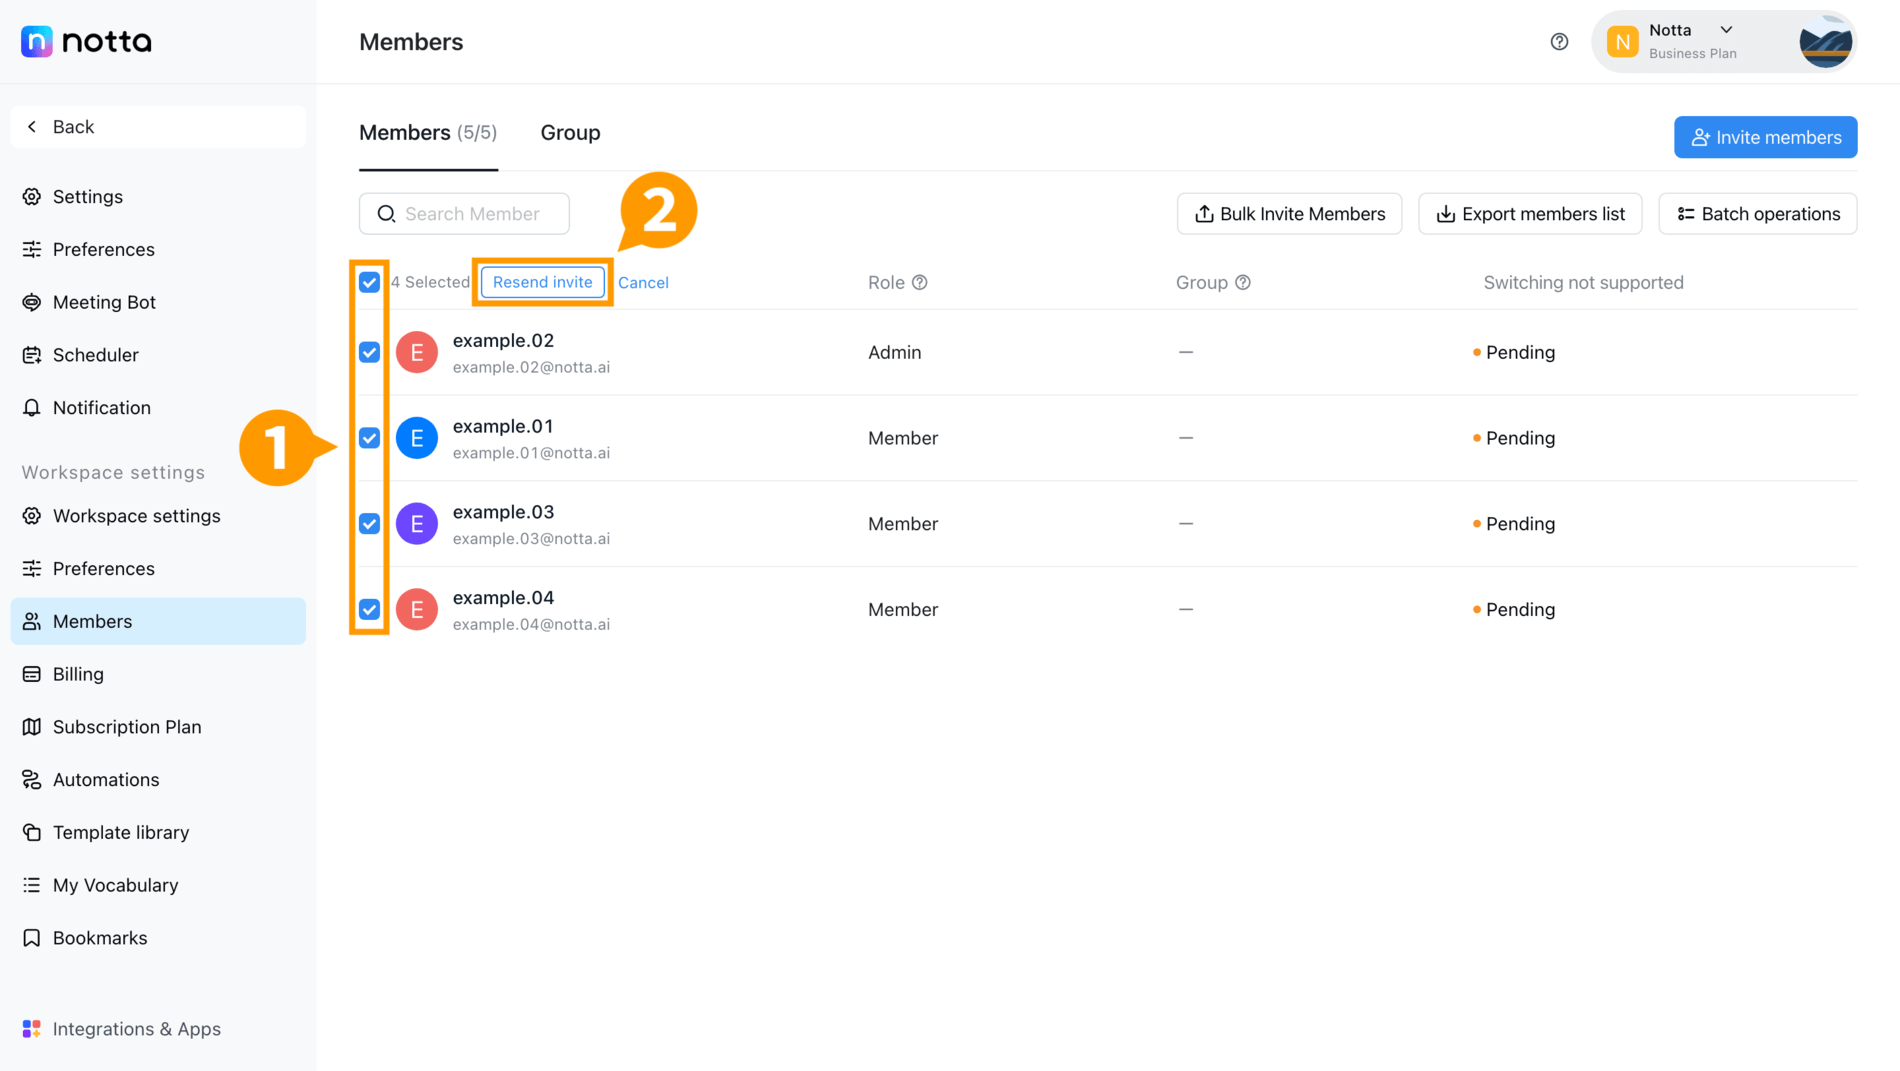
Task: Click example.01 blue avatar circle
Action: point(417,438)
